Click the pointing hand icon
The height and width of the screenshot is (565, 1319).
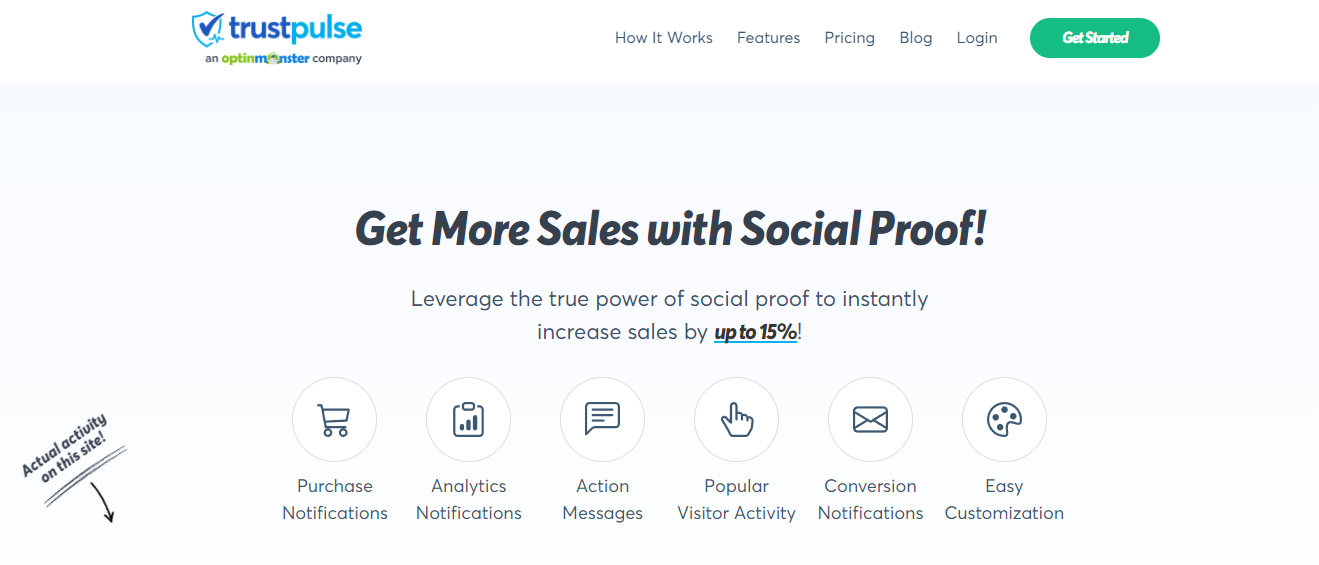[x=736, y=419]
